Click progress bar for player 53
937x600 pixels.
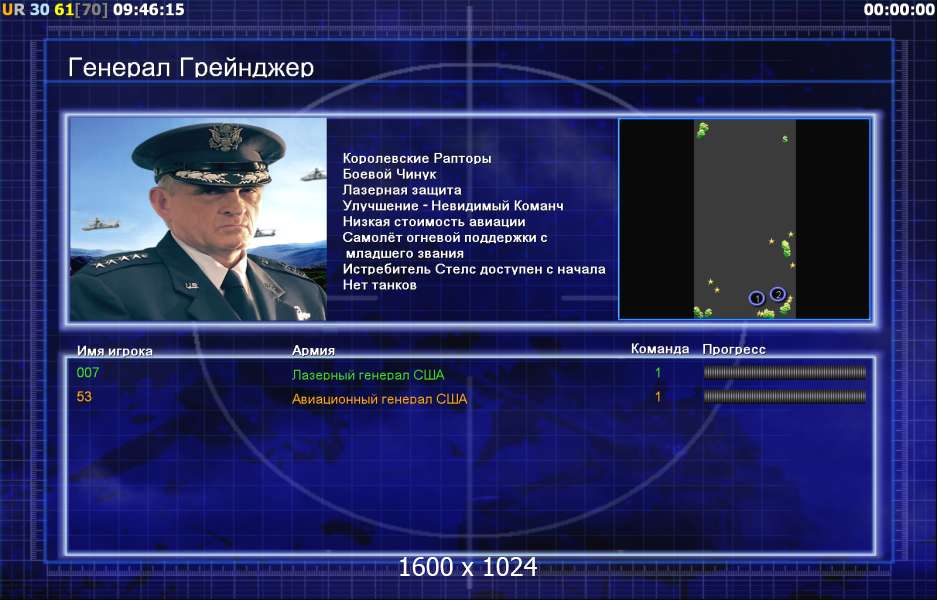[x=785, y=396]
